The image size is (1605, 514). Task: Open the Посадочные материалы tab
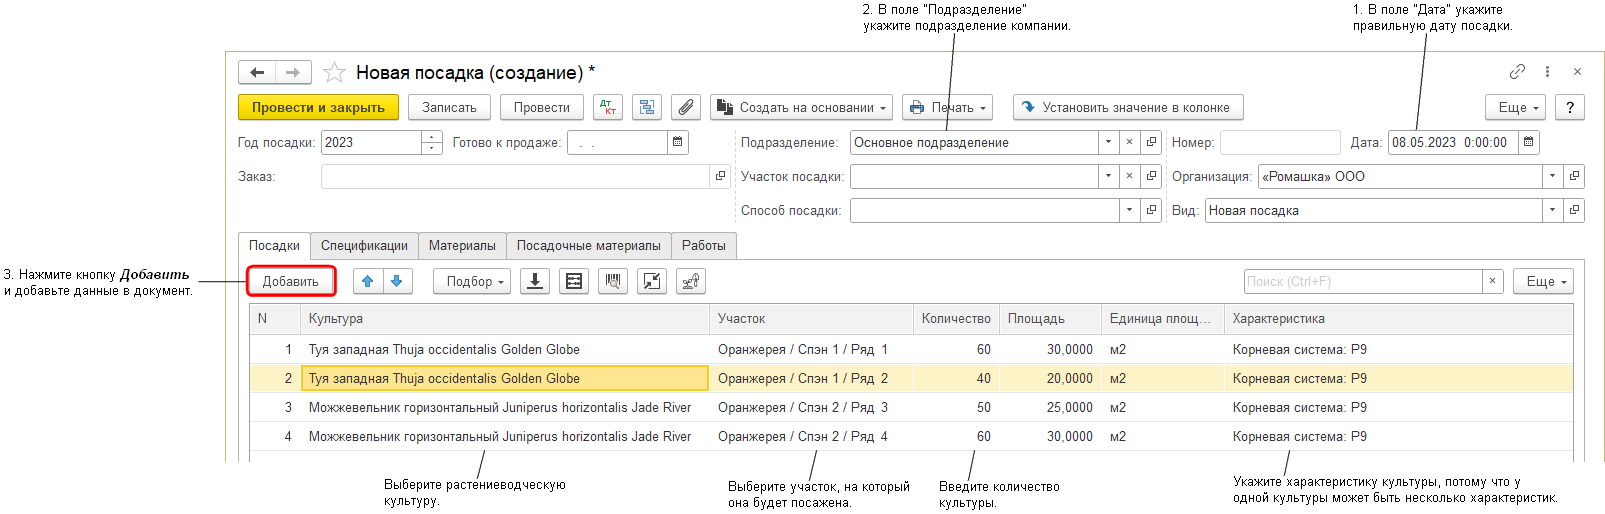[588, 245]
